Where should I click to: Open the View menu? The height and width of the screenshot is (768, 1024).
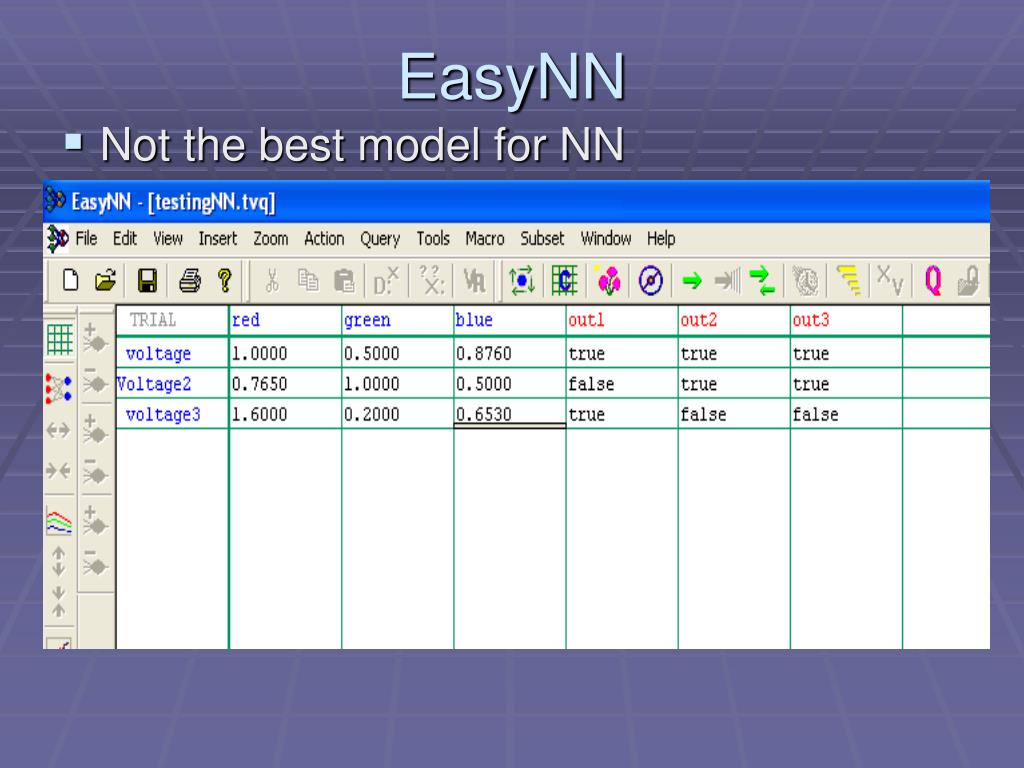(168, 239)
